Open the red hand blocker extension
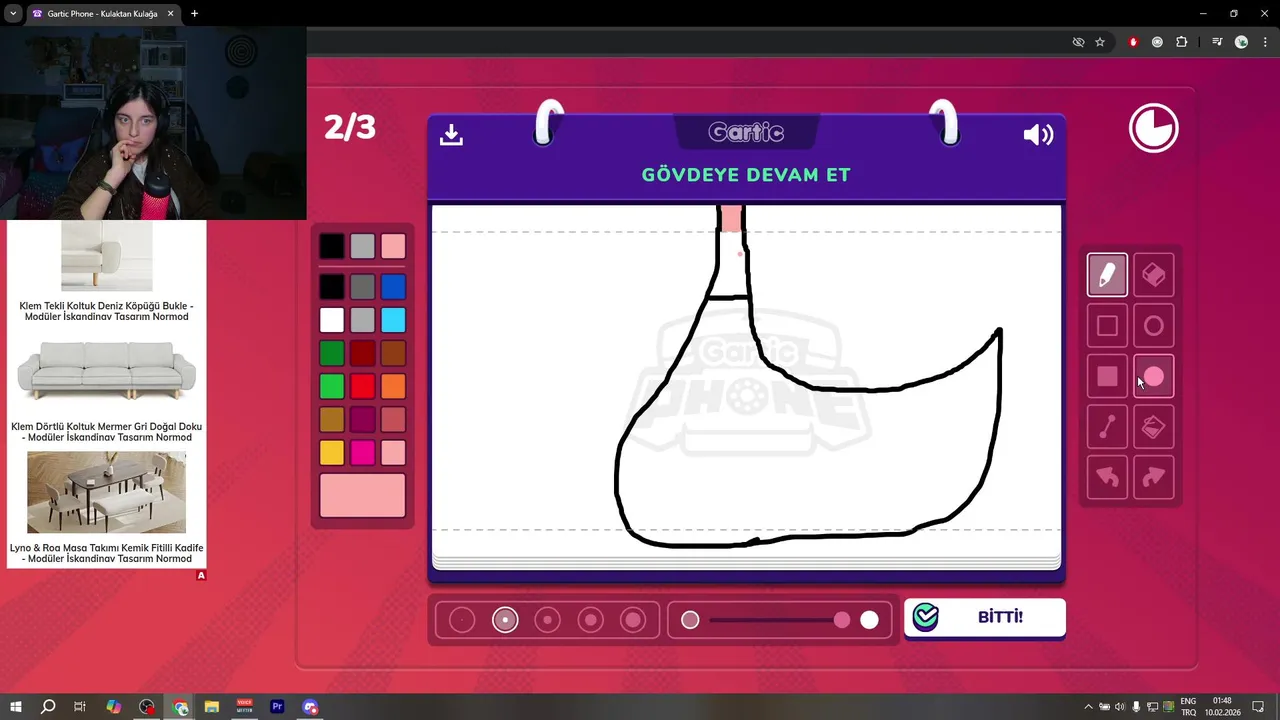This screenshot has height=720, width=1280. click(x=1133, y=42)
